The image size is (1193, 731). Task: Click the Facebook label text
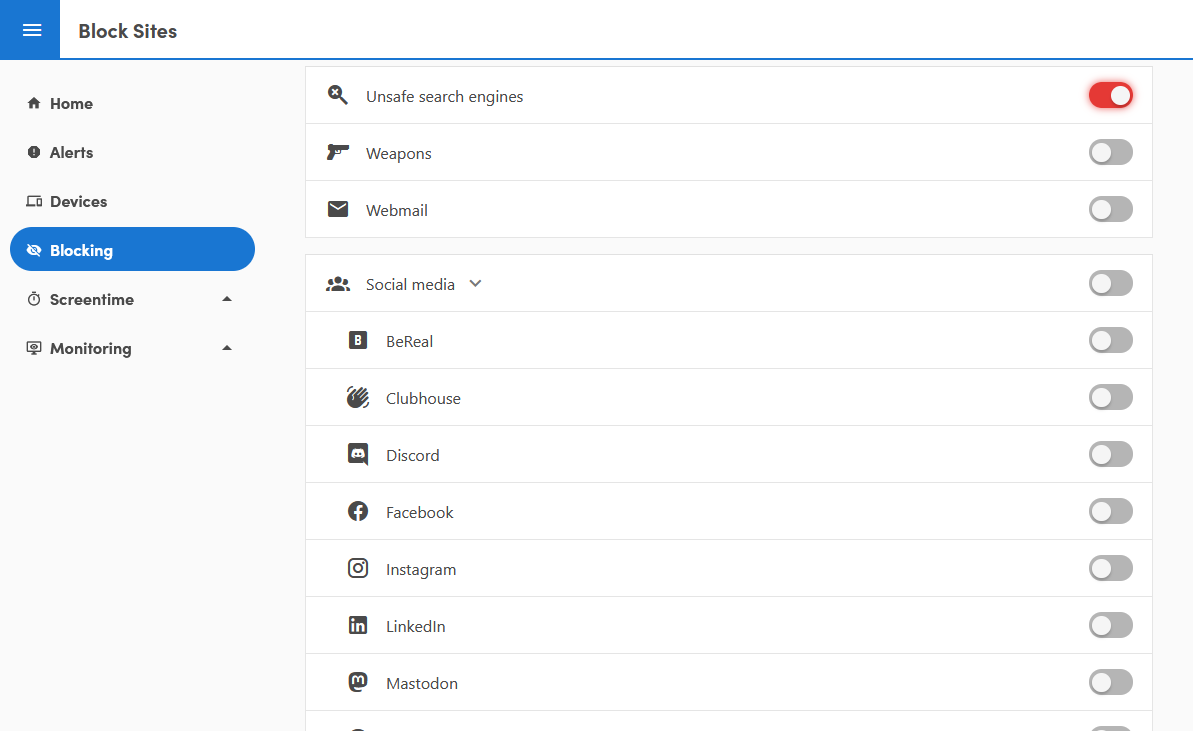[419, 513]
